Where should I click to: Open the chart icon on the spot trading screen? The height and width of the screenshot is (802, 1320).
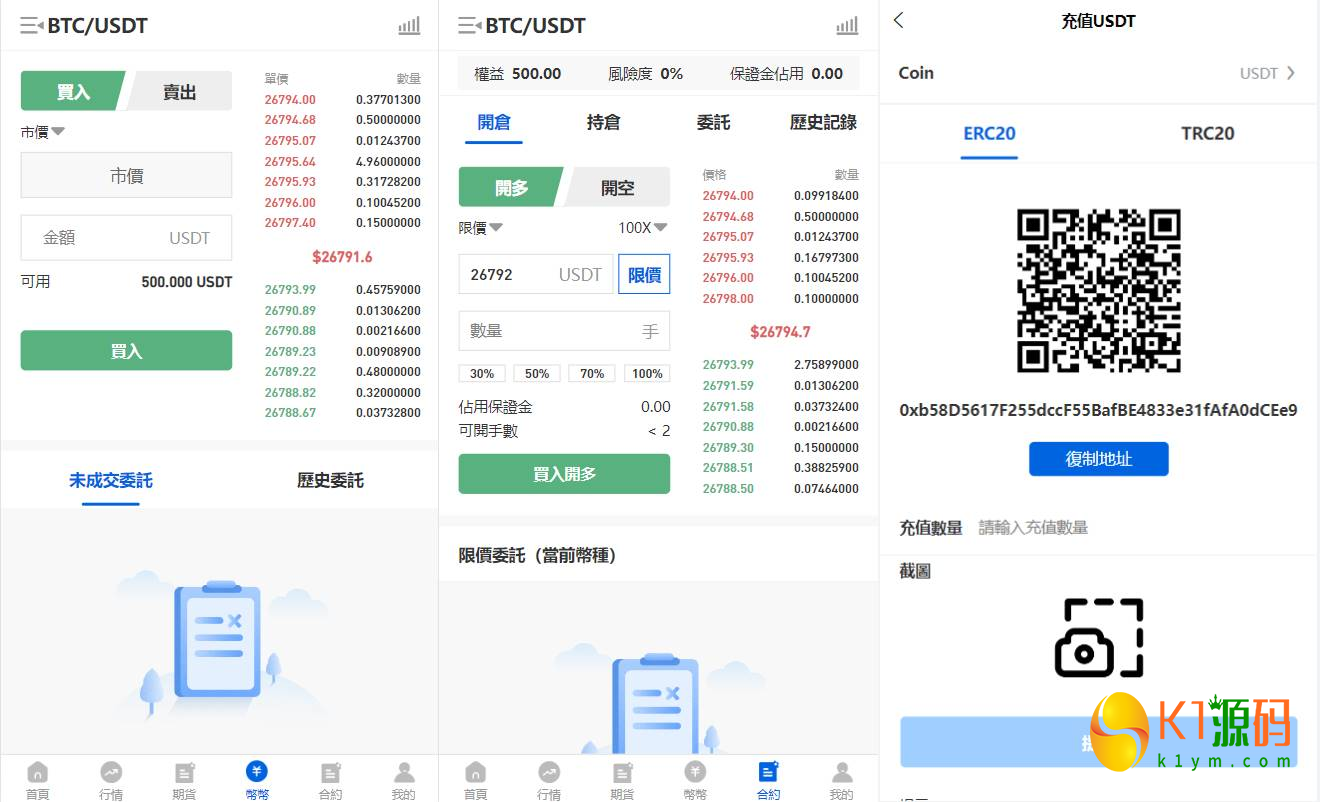point(409,26)
